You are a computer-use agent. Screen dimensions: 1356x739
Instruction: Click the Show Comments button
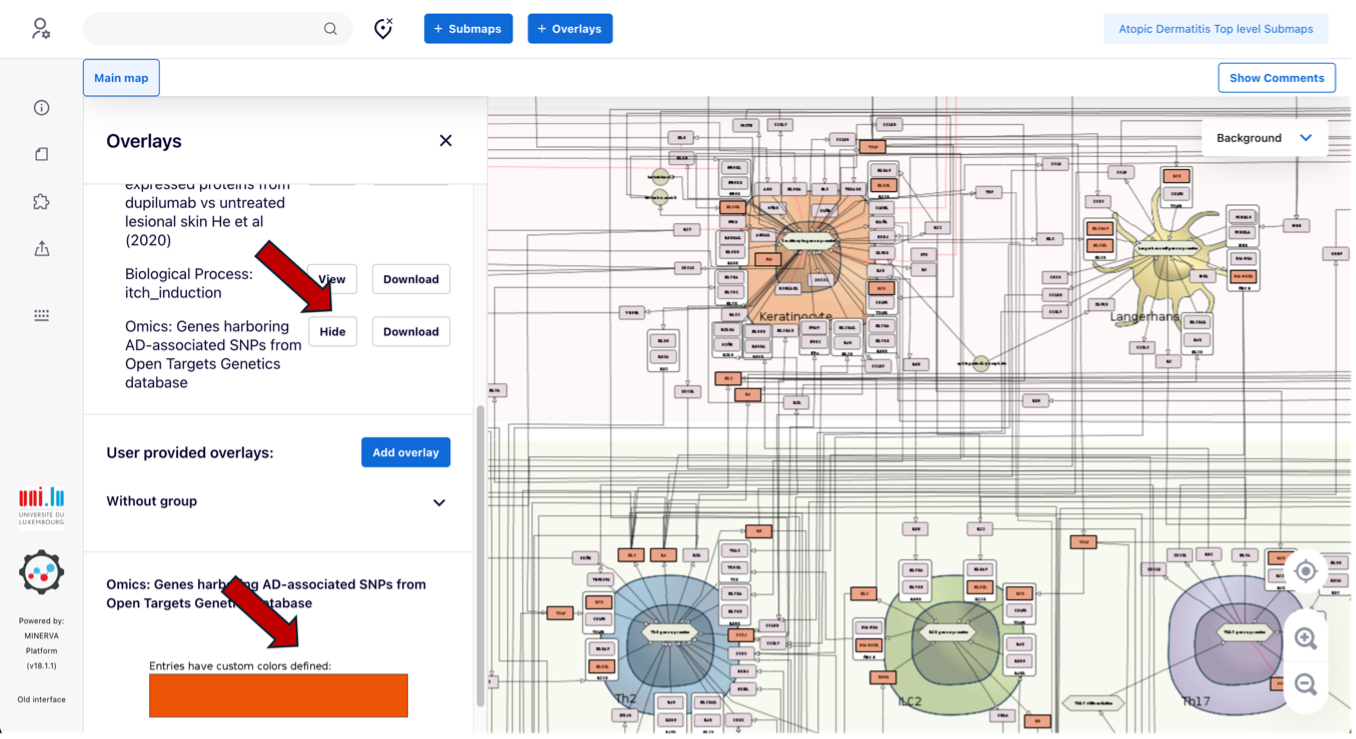point(1276,78)
